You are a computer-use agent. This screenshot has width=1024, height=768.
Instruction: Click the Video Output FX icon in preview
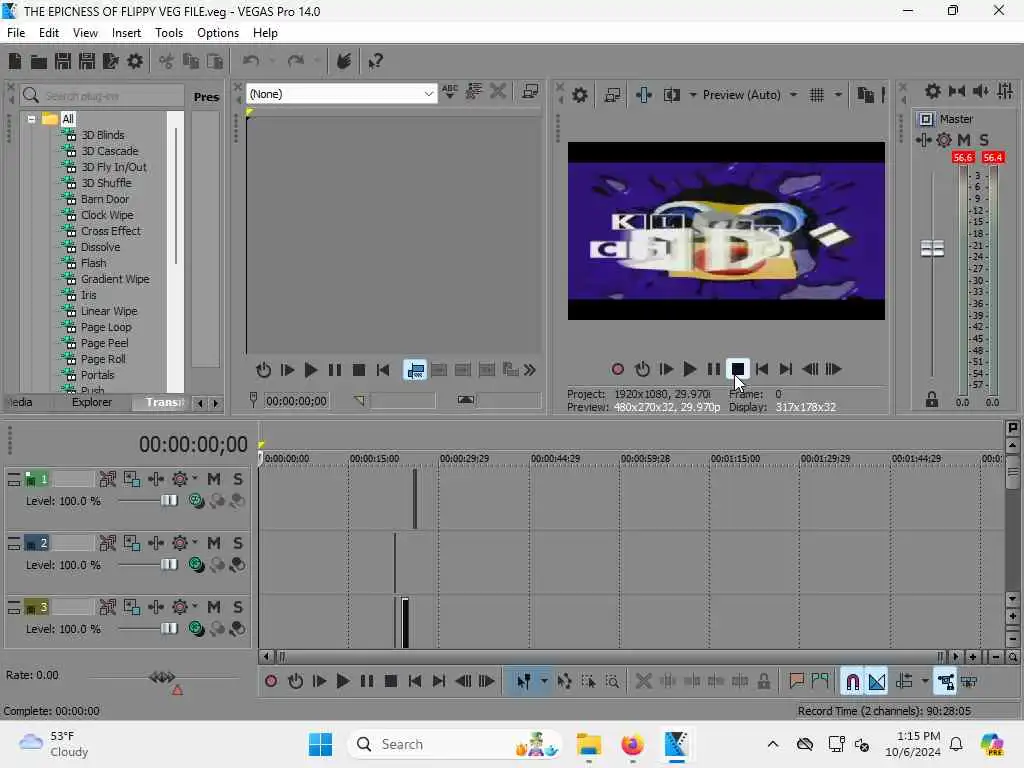[x=644, y=95]
